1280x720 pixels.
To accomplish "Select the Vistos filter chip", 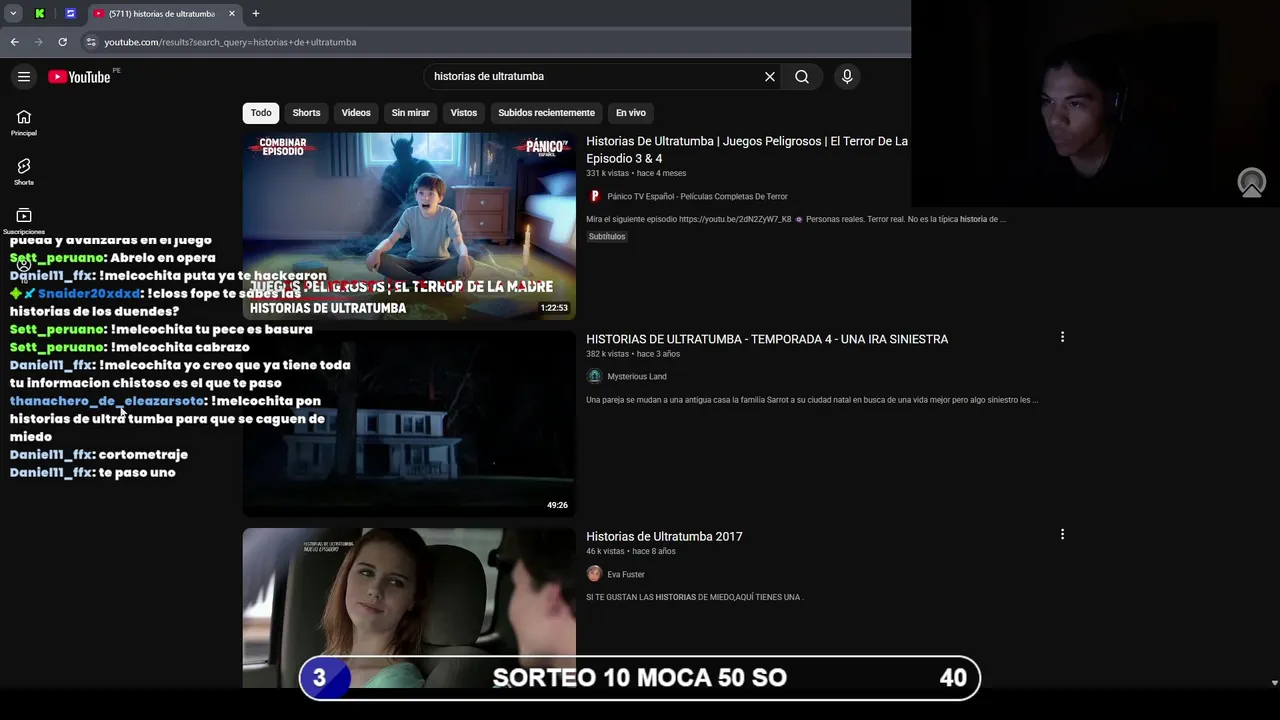I will click(x=464, y=113).
